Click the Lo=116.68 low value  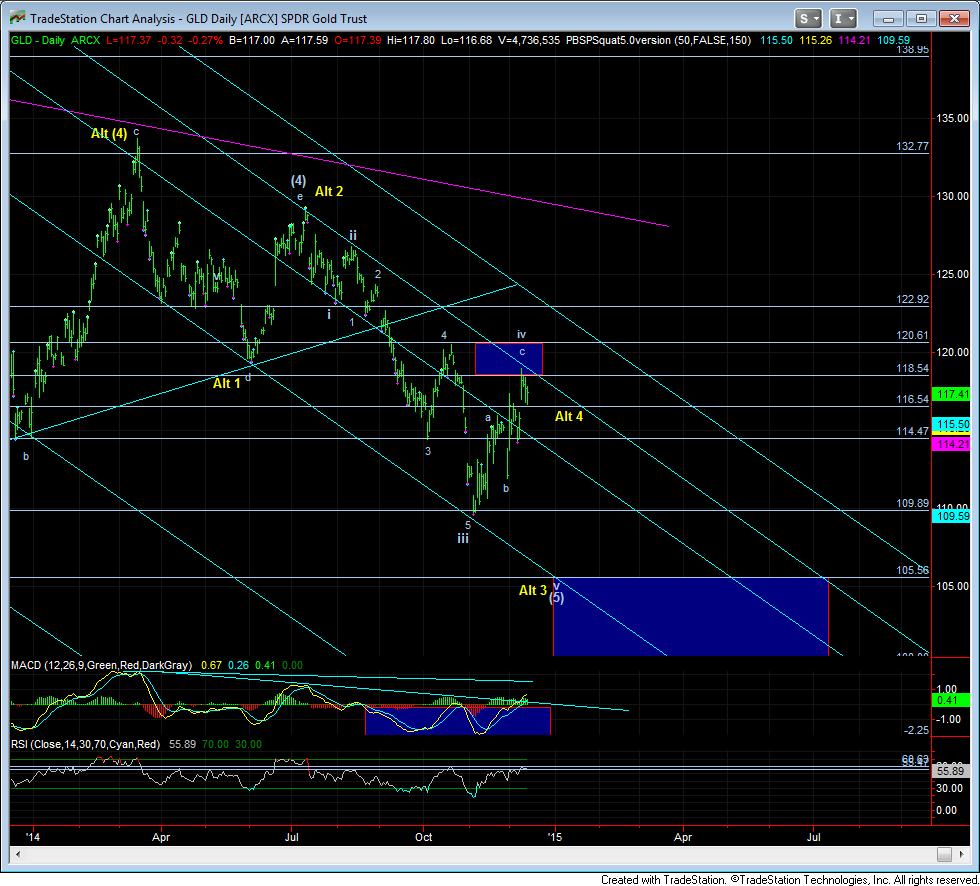466,41
